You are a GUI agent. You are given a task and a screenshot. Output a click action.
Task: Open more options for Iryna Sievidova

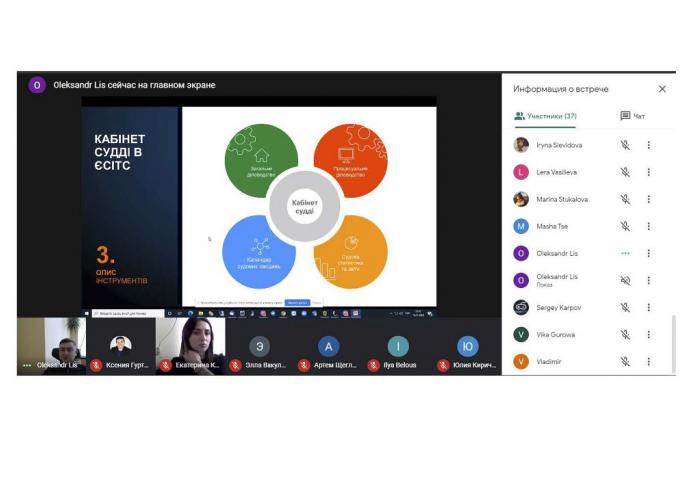[x=648, y=145]
